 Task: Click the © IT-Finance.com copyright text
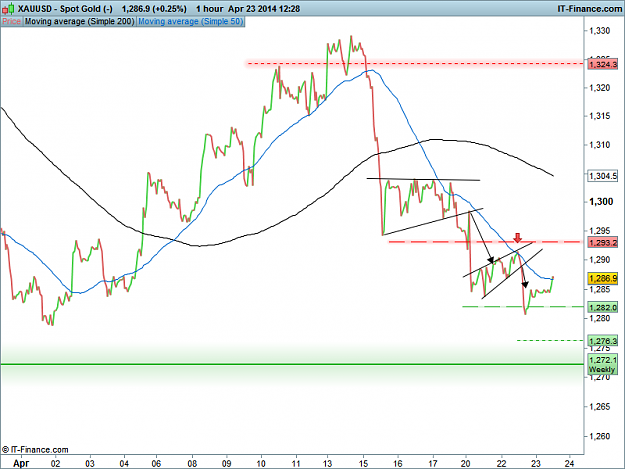(x=35, y=450)
